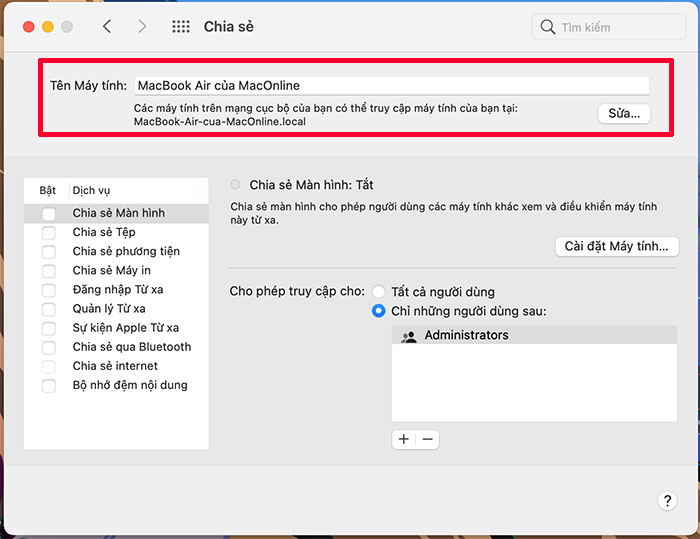Screen dimensions: 700x539
Task: Click the magnifying glass search icon
Action: click(x=547, y=27)
